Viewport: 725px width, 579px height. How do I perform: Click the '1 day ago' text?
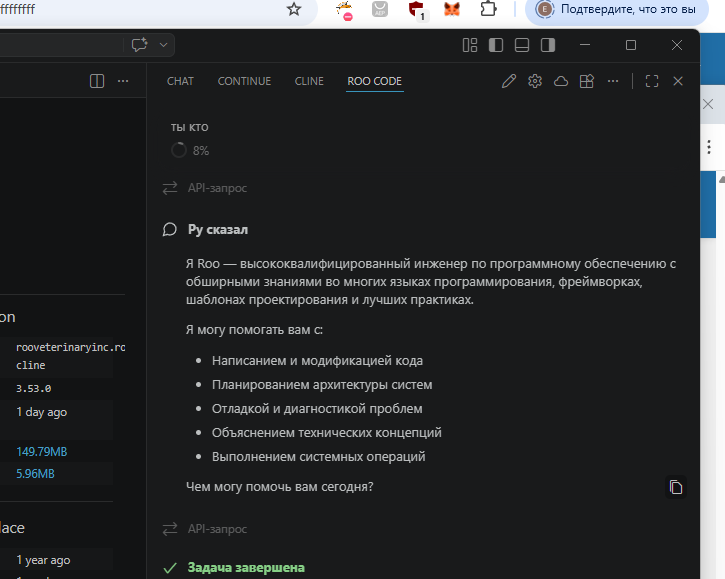pos(42,412)
